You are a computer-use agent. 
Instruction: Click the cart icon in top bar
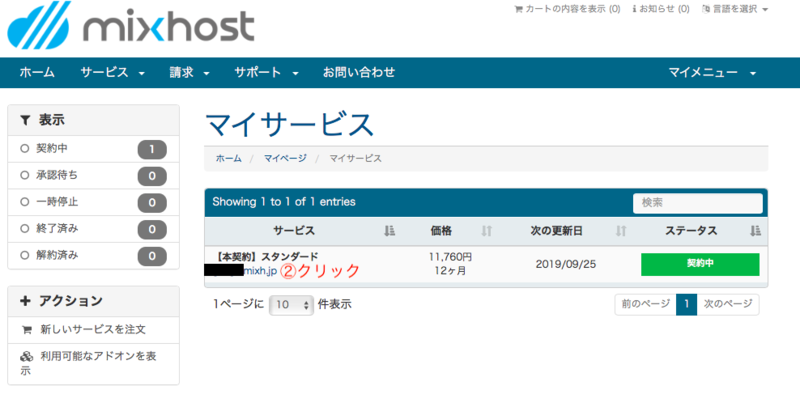[x=518, y=9]
